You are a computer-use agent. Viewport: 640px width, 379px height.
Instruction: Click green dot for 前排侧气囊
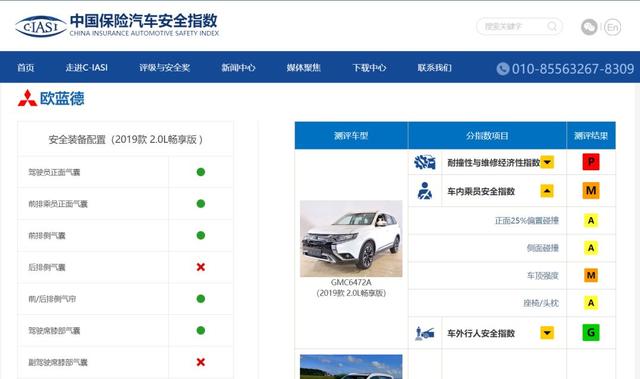(x=200, y=235)
